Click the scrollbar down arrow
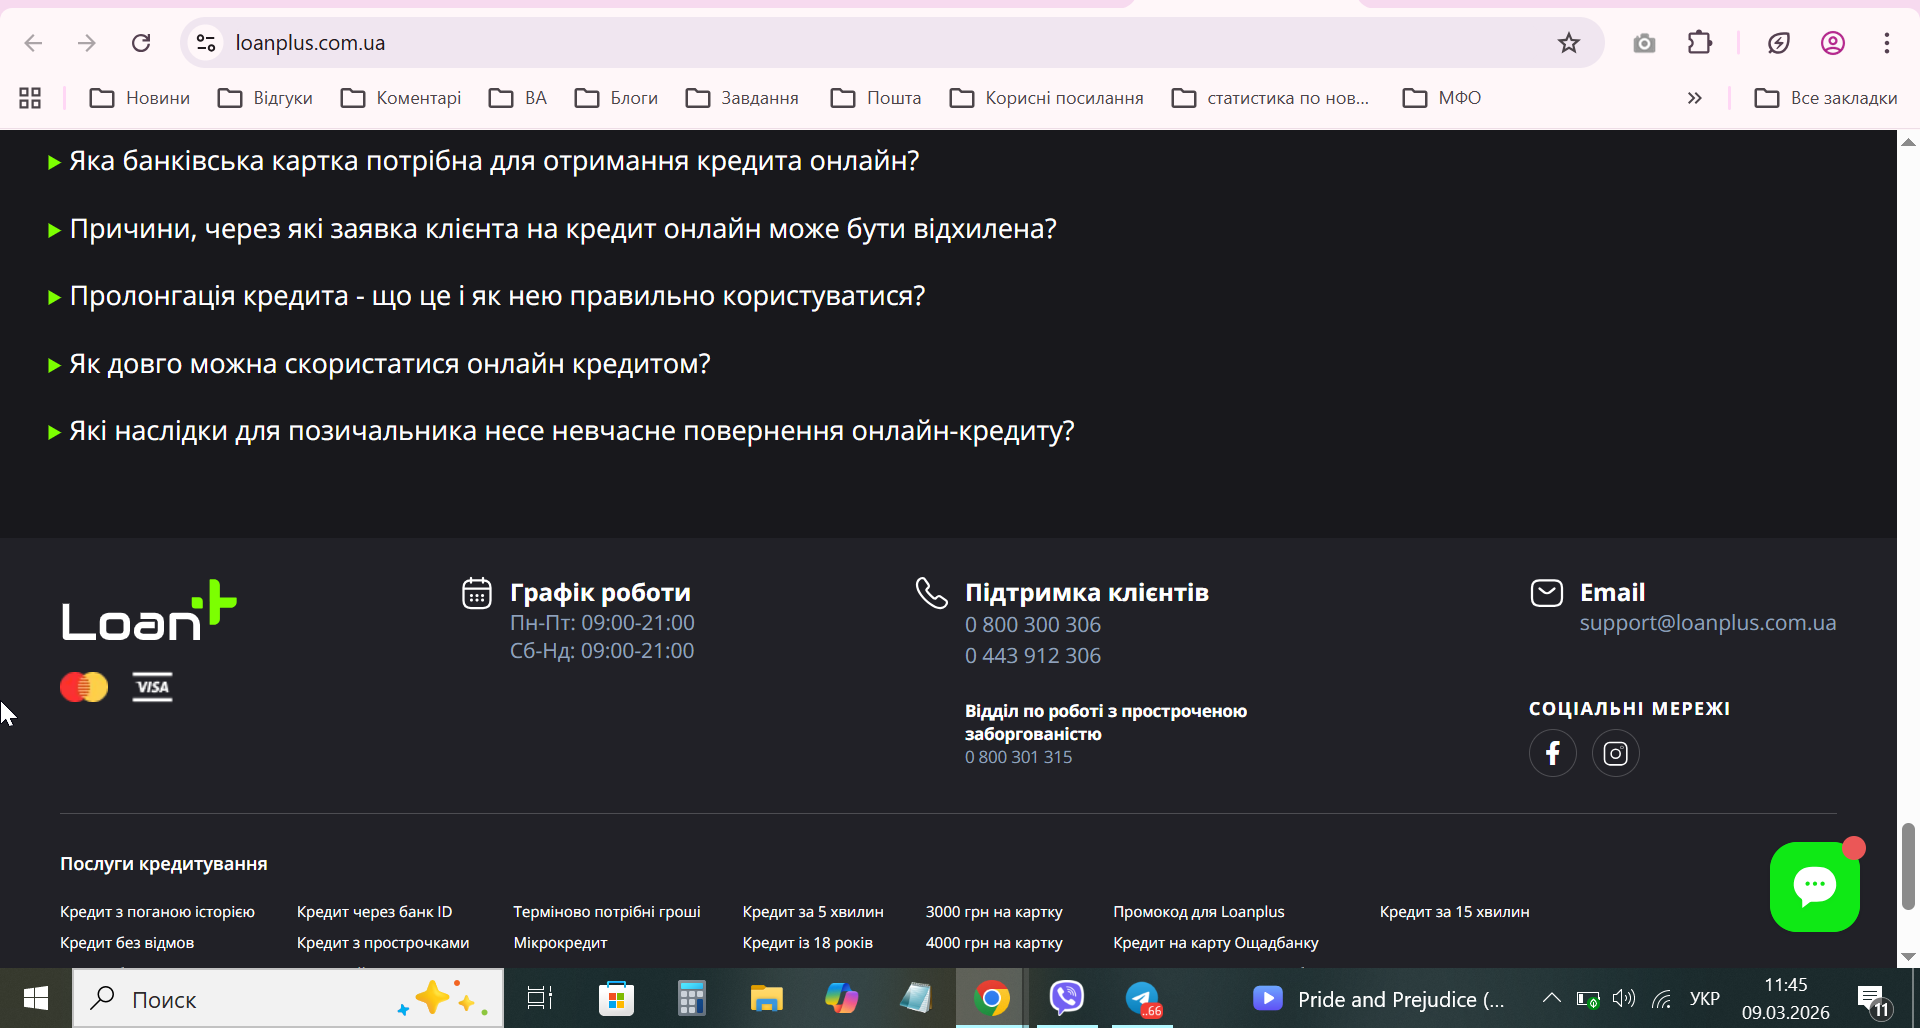This screenshot has width=1920, height=1028. (x=1908, y=957)
